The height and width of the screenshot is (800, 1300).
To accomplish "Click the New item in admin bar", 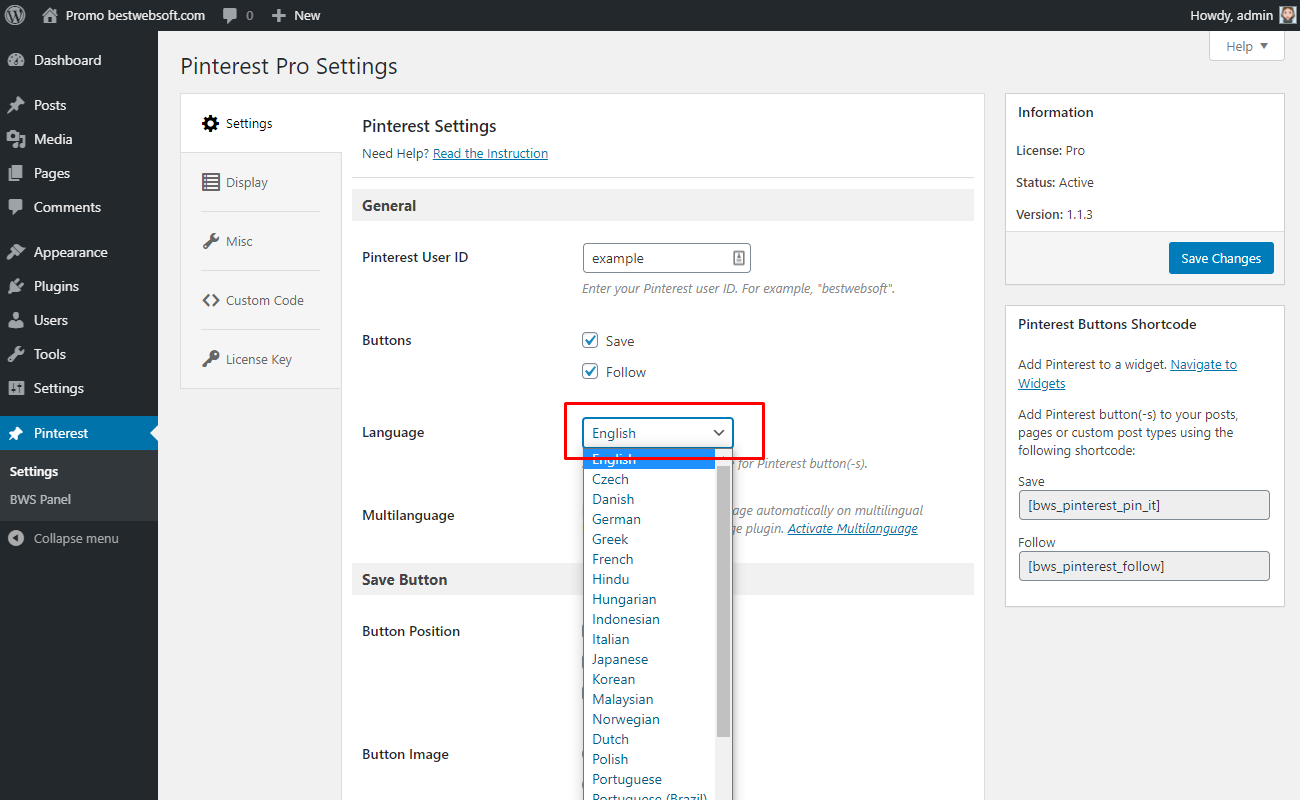I will (x=296, y=15).
